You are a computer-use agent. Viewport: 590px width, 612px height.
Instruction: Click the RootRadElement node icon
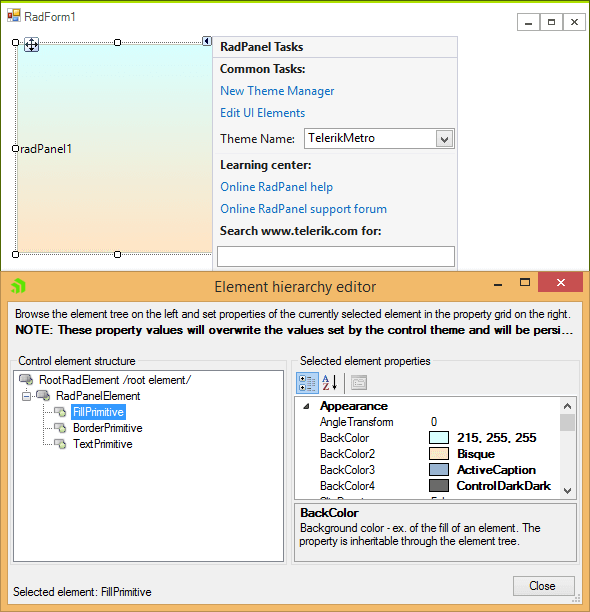(x=26, y=379)
